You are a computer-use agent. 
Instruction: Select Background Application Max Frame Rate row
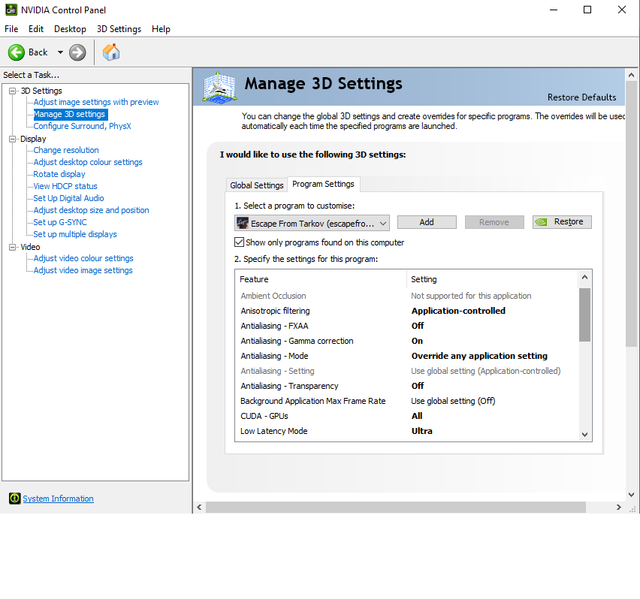tap(406, 401)
